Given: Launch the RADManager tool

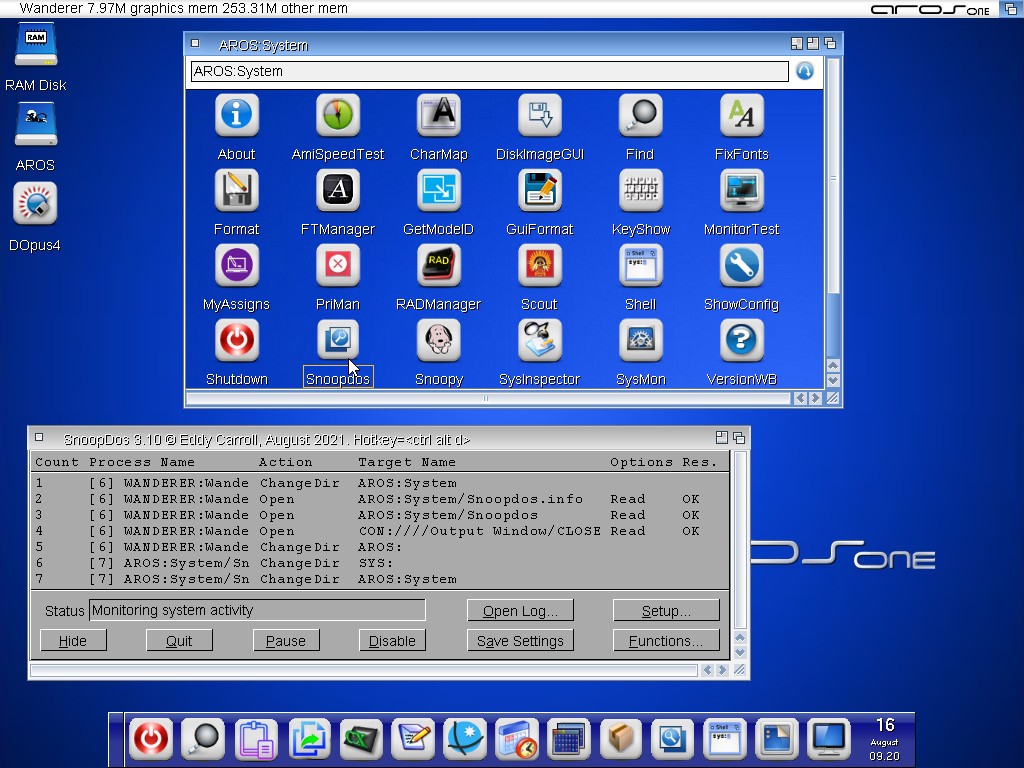Looking at the screenshot, I should 438,267.
